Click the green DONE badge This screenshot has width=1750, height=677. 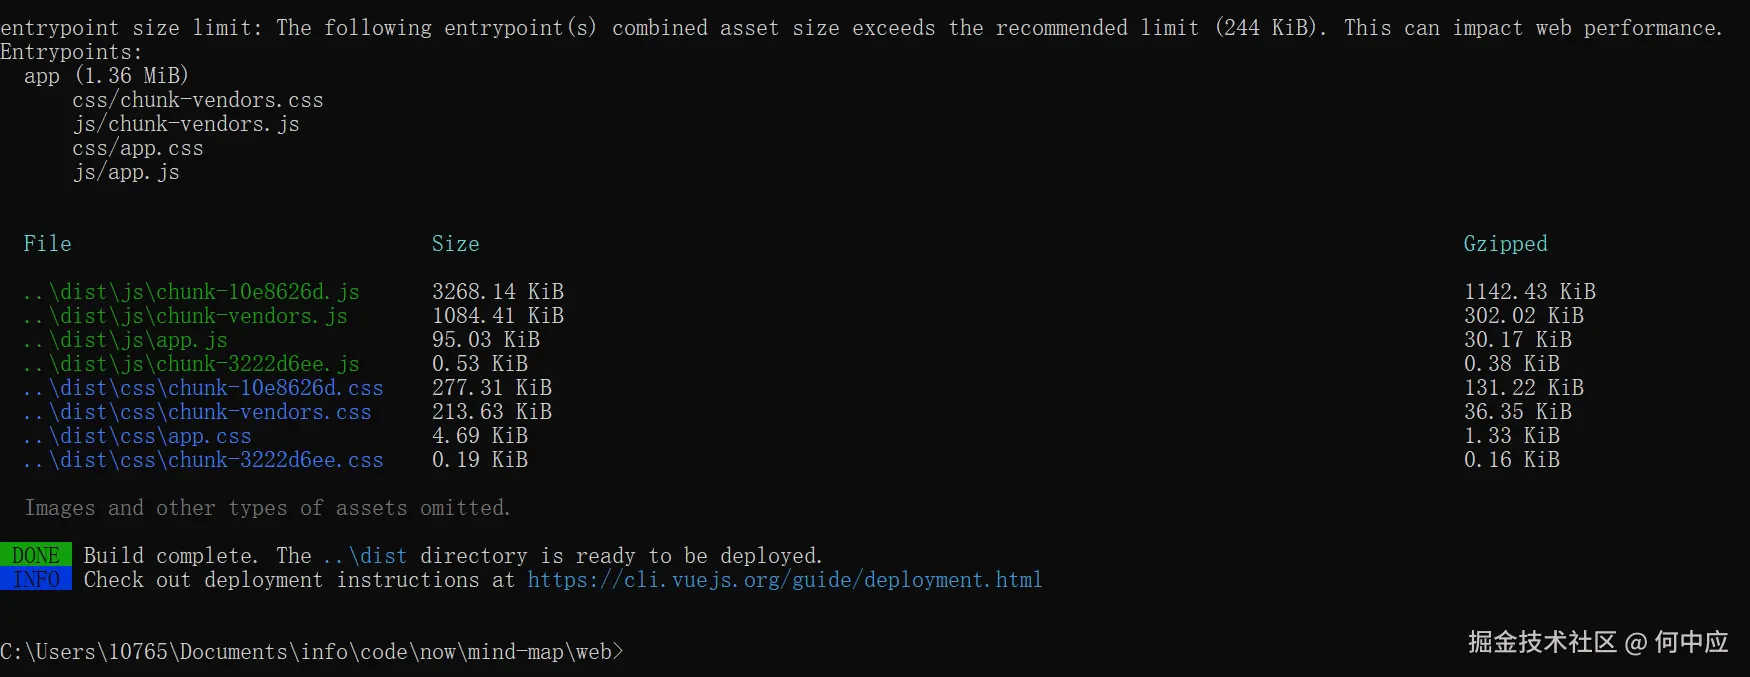click(36, 556)
